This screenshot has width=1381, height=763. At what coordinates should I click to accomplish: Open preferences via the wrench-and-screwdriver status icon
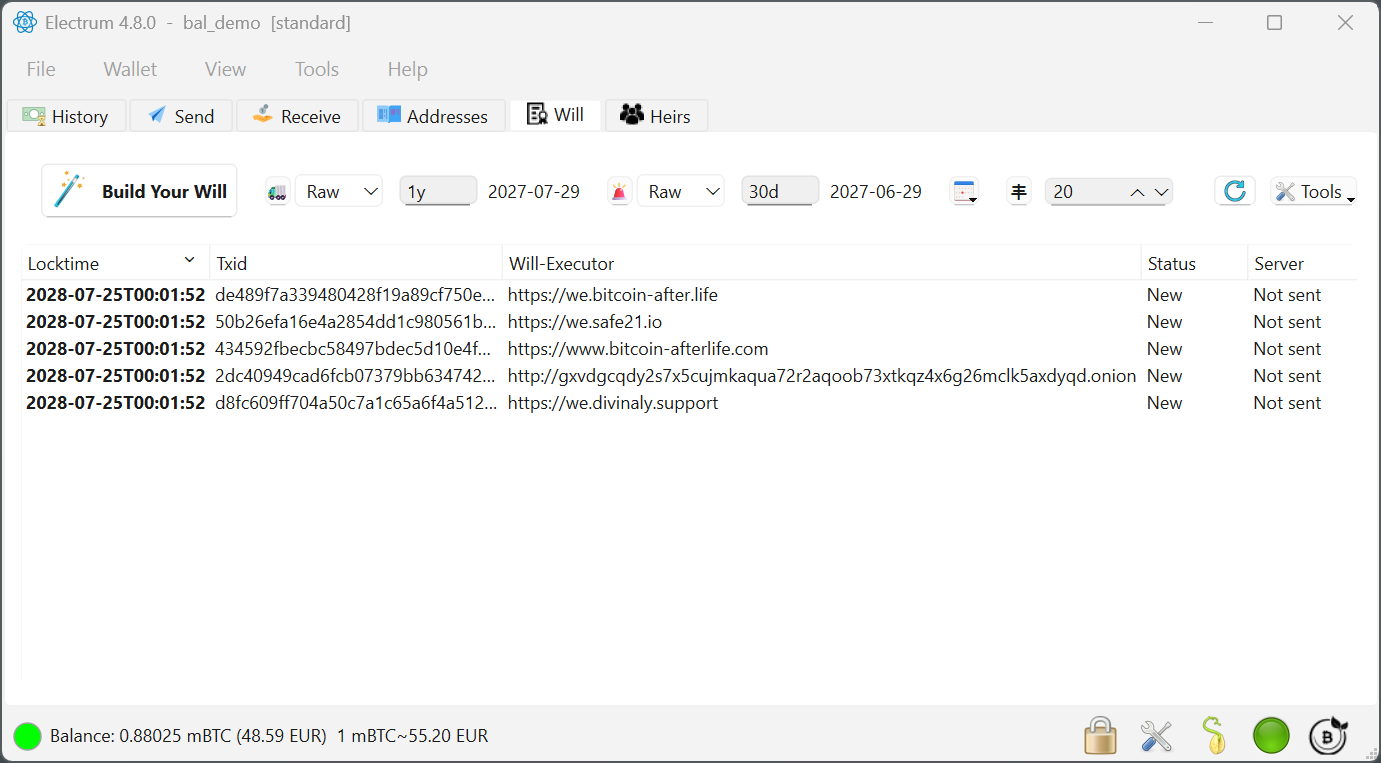pyautogui.click(x=1156, y=736)
